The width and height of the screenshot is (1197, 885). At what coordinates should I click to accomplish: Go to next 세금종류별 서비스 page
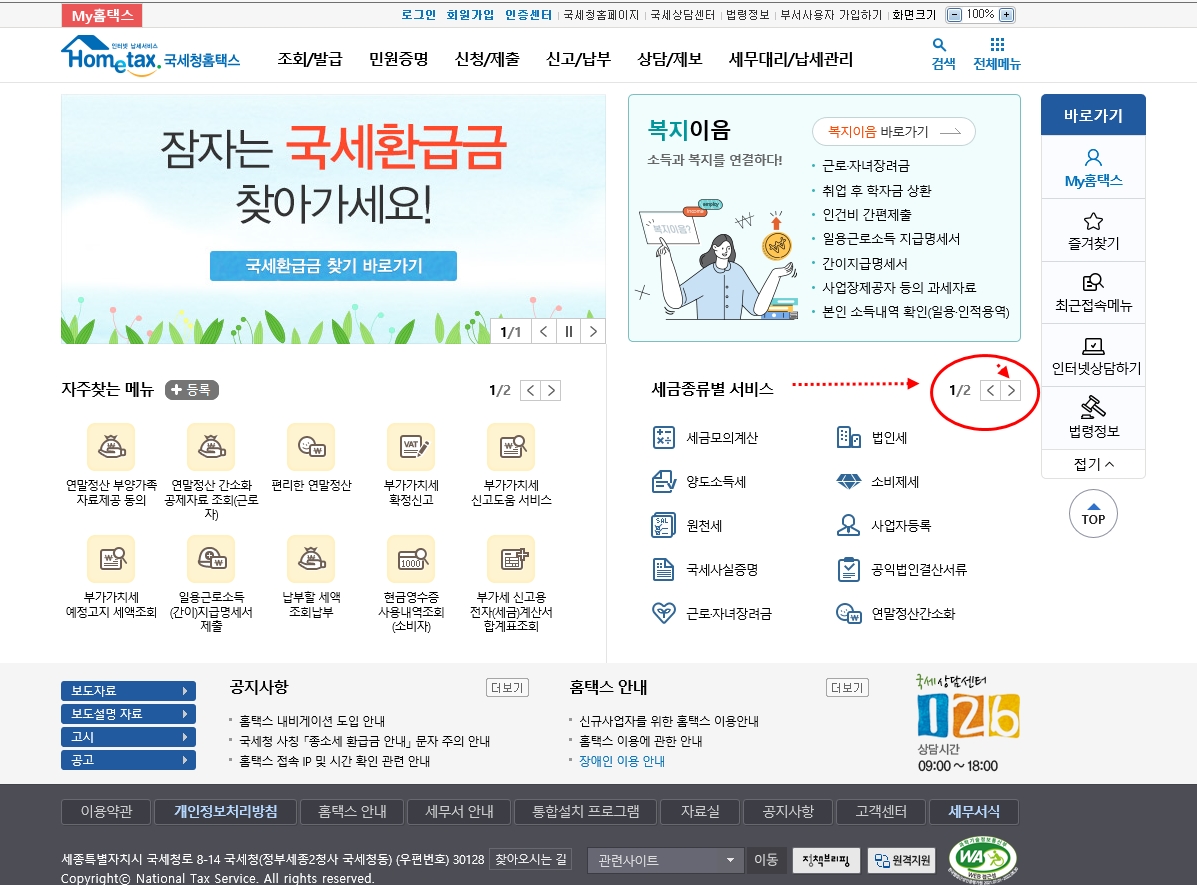coord(1011,390)
